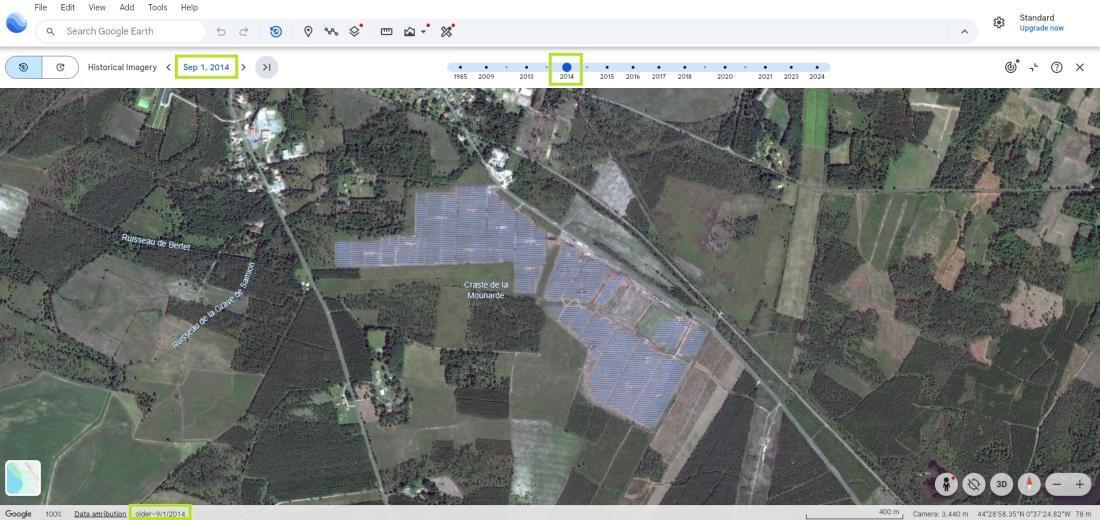Open Data attribution link
Viewport: 1100px width, 520px height.
[x=100, y=514]
